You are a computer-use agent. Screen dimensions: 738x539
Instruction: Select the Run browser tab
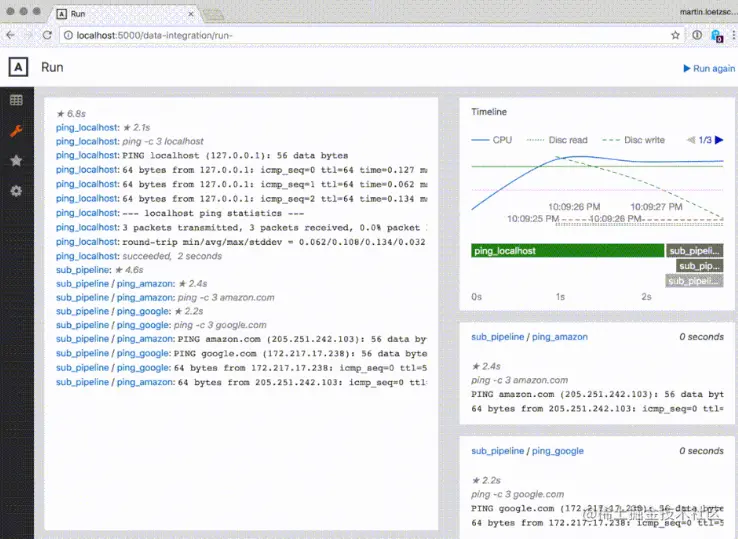coord(125,14)
